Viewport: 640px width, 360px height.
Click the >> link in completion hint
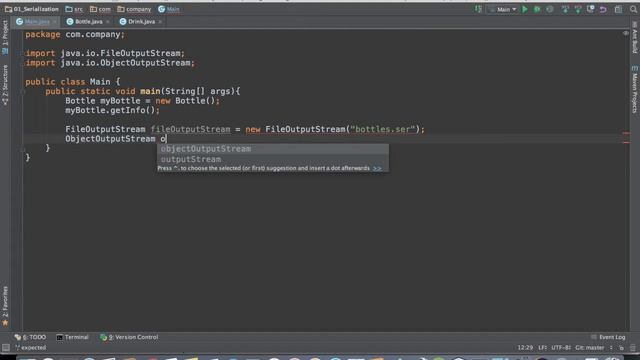pyautogui.click(x=377, y=168)
